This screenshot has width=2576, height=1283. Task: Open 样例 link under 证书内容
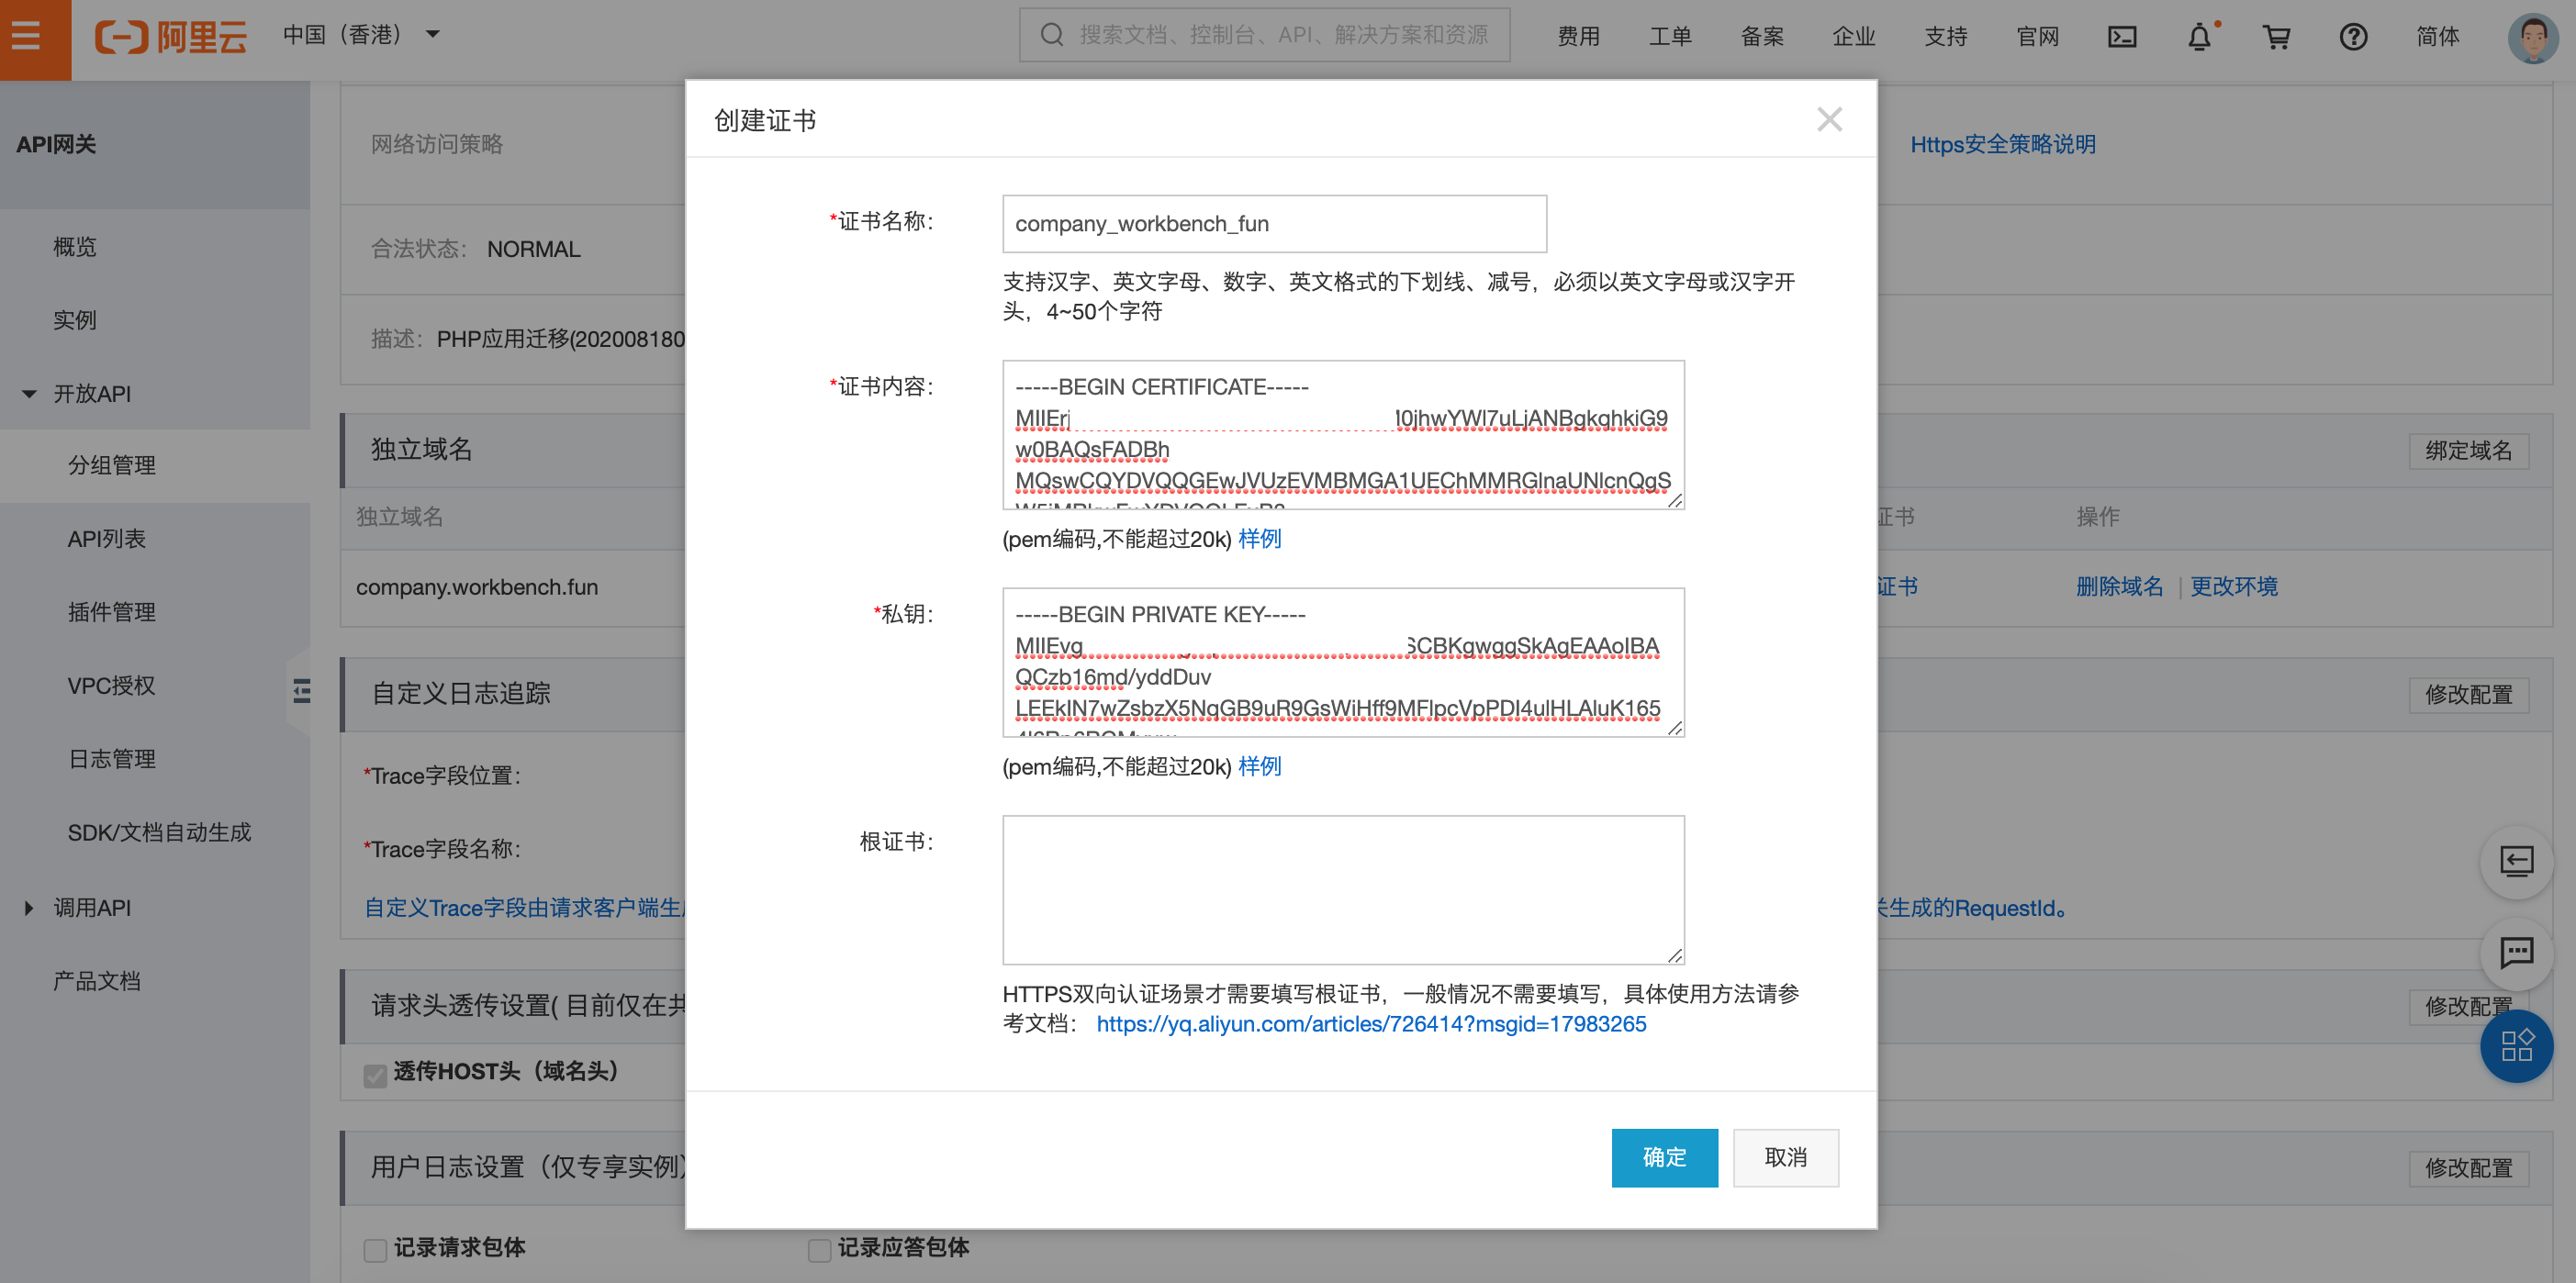[1259, 539]
